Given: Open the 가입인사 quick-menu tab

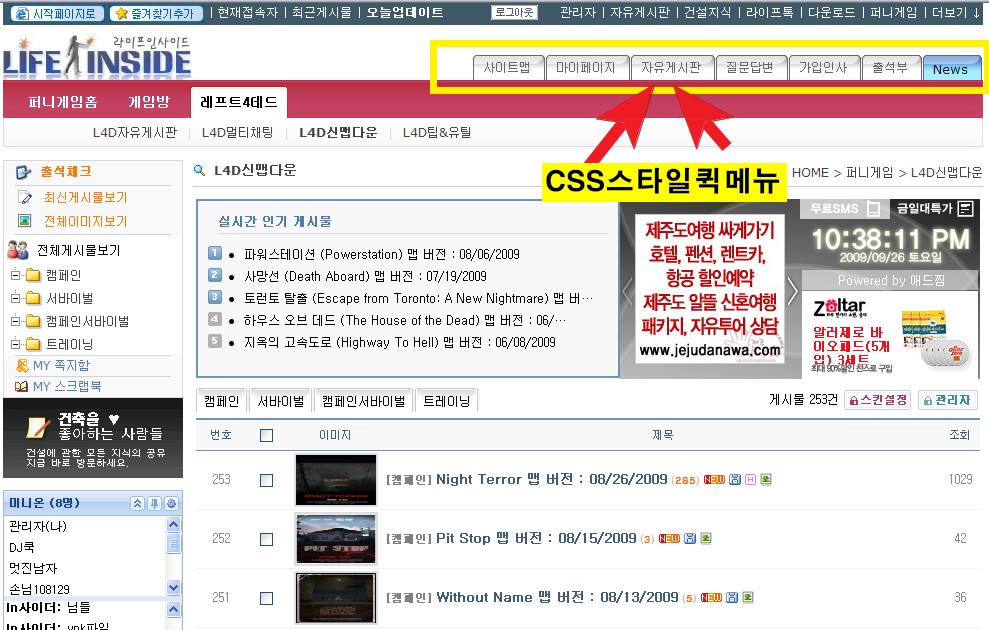Looking at the screenshot, I should point(824,67).
